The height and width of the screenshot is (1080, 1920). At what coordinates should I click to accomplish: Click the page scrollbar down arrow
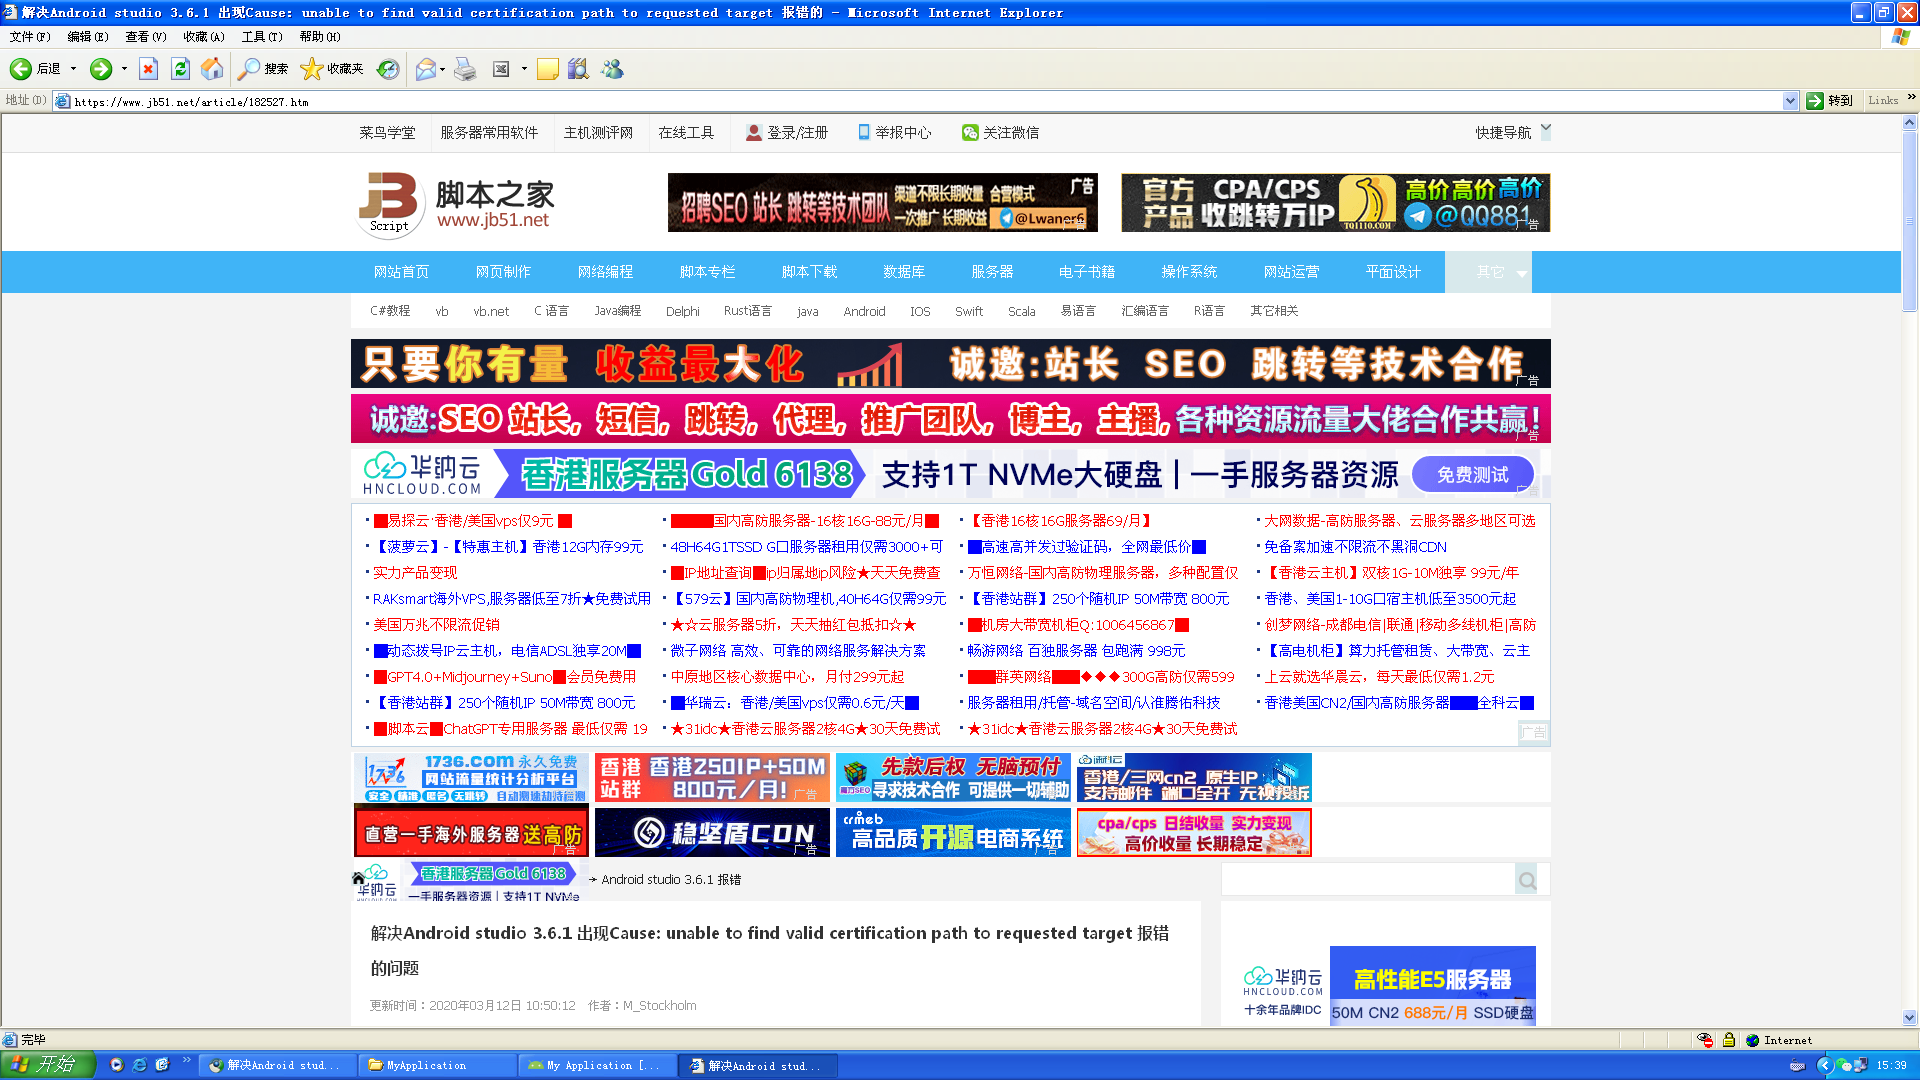click(x=1909, y=1017)
